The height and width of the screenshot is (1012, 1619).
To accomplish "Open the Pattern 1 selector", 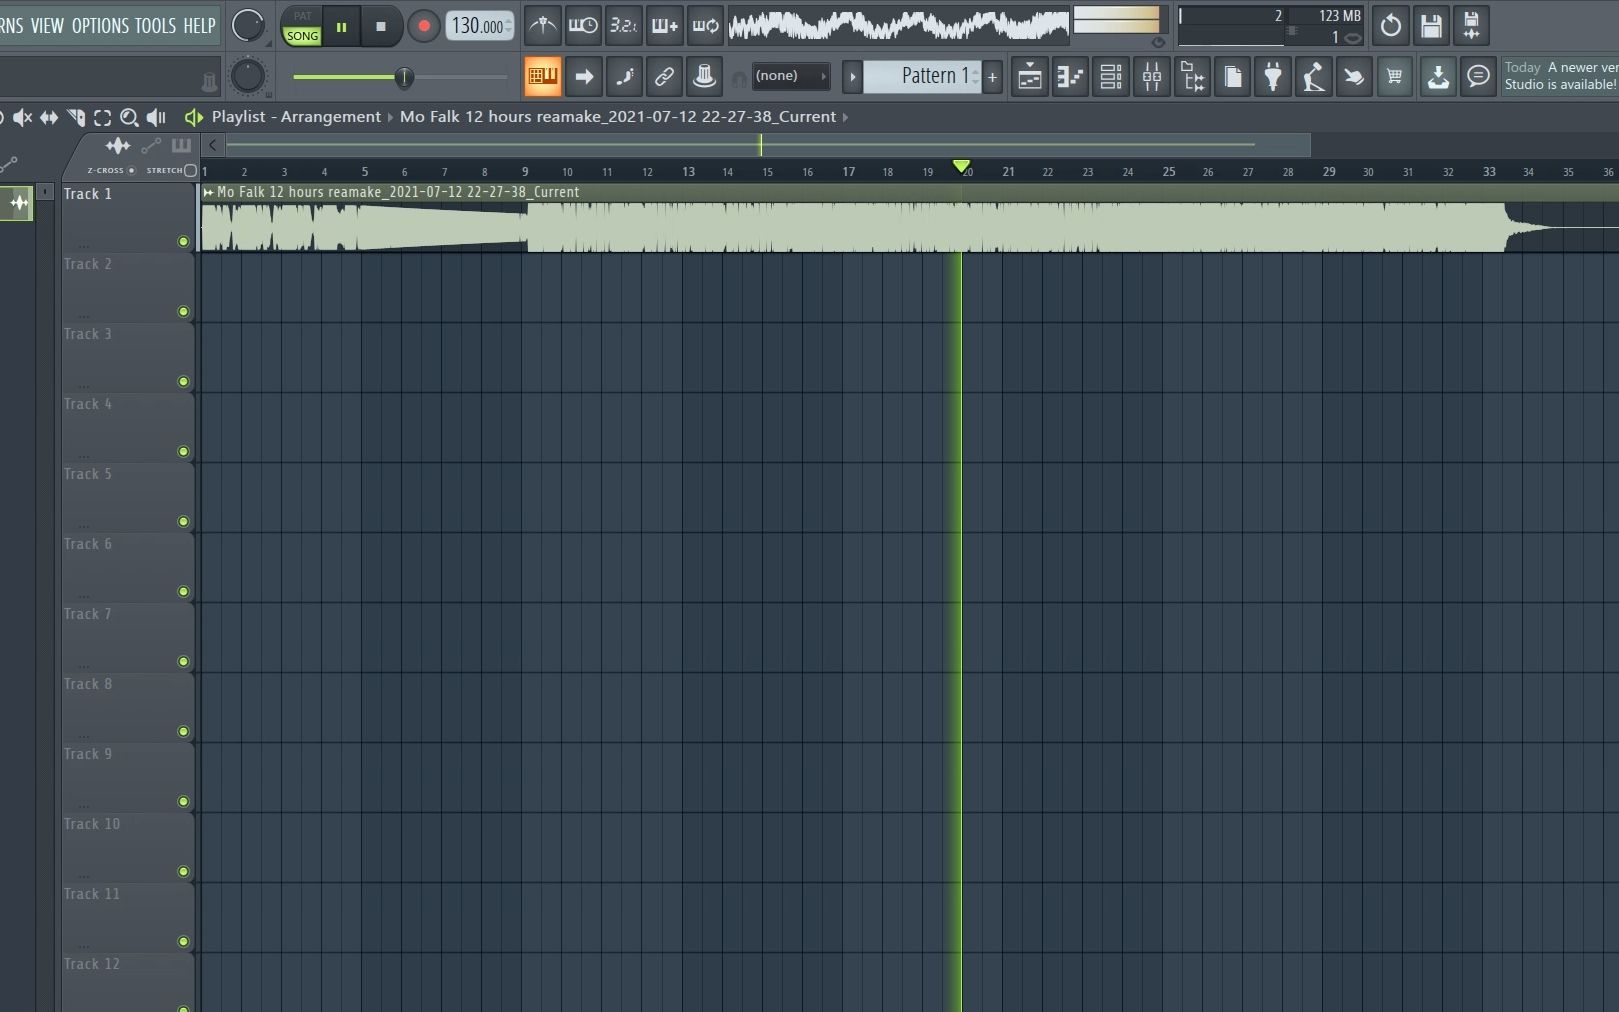I will tap(924, 76).
